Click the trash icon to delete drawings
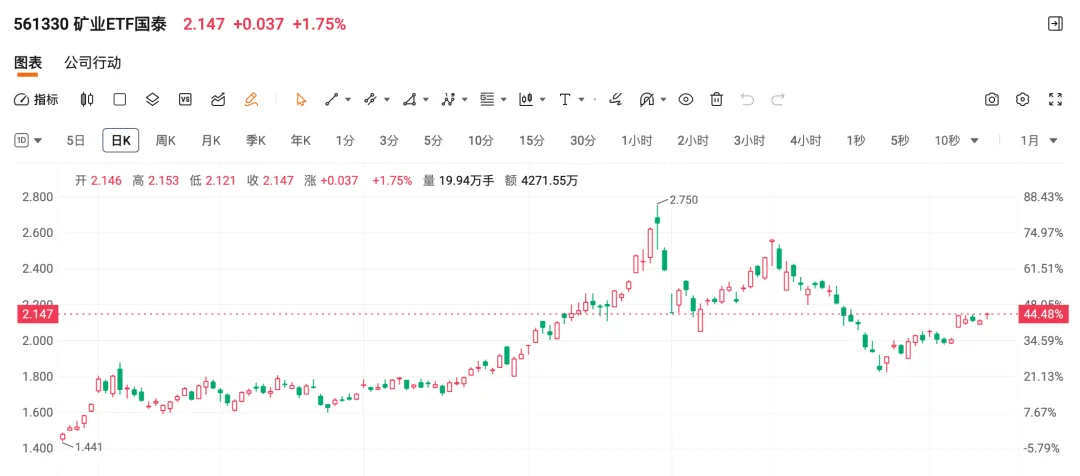Screen dimensions: 1080x476 [716, 99]
